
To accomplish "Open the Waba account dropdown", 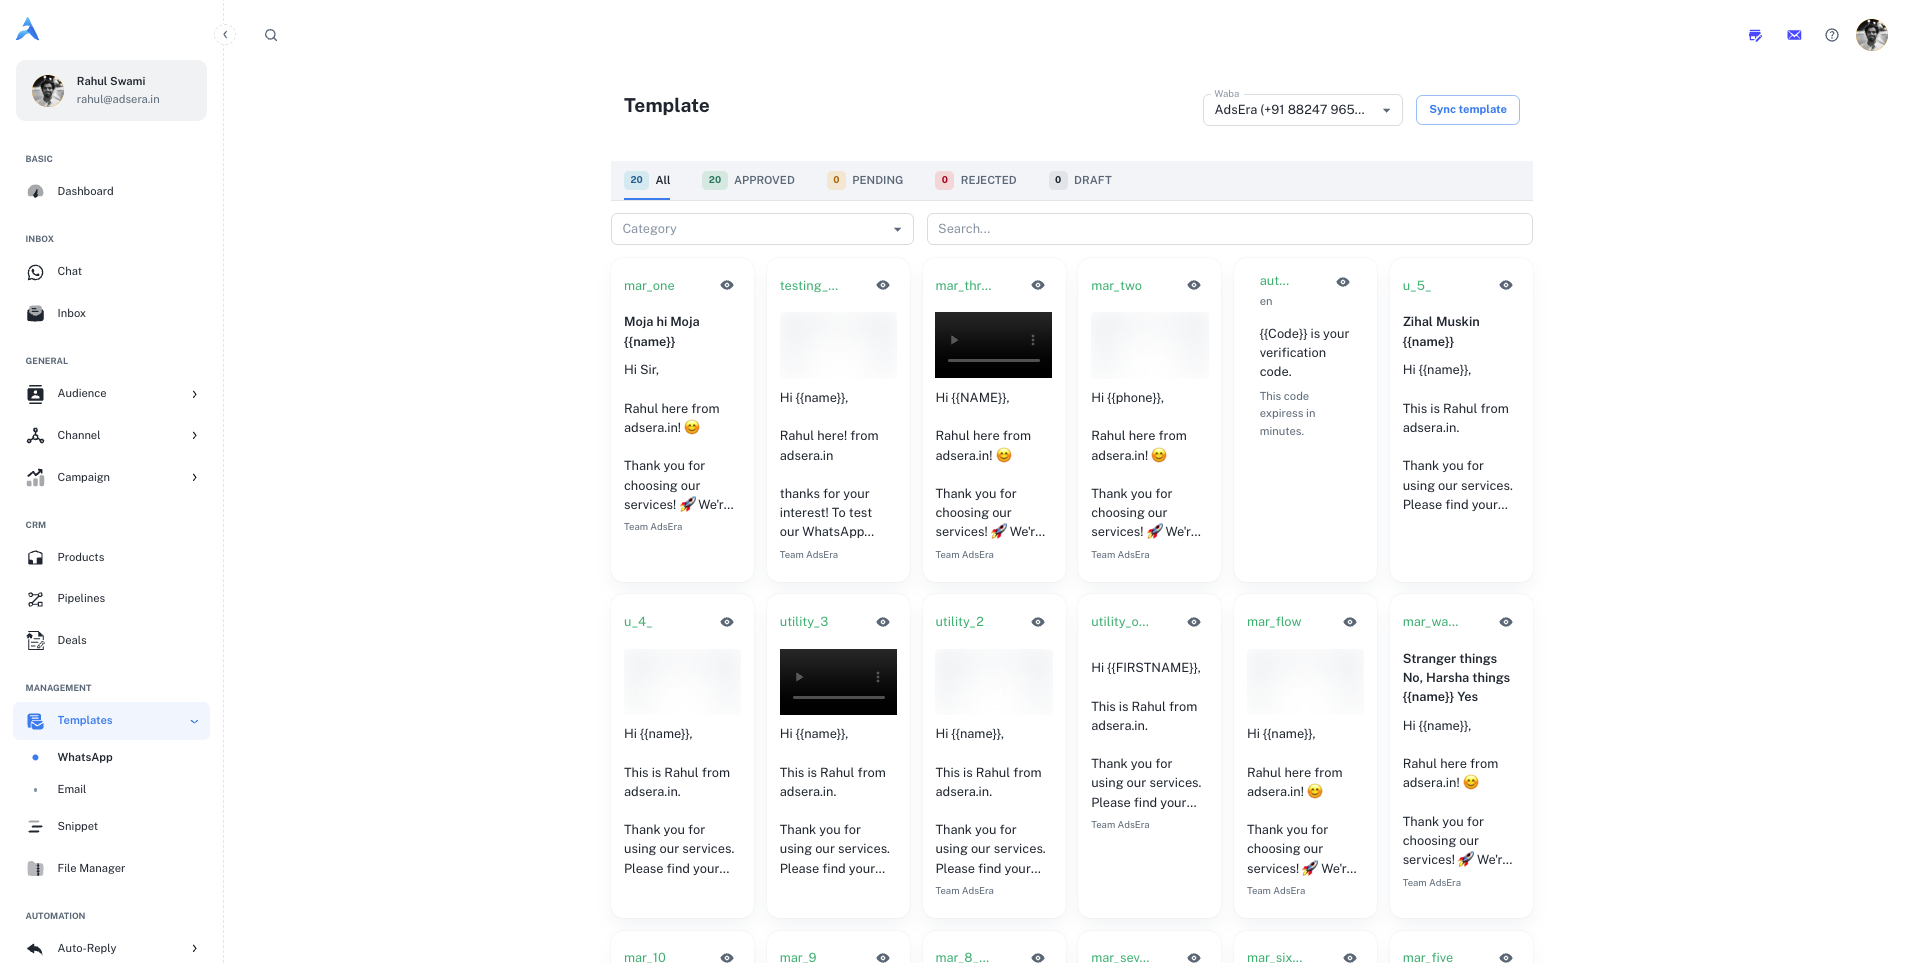I will click(1301, 110).
